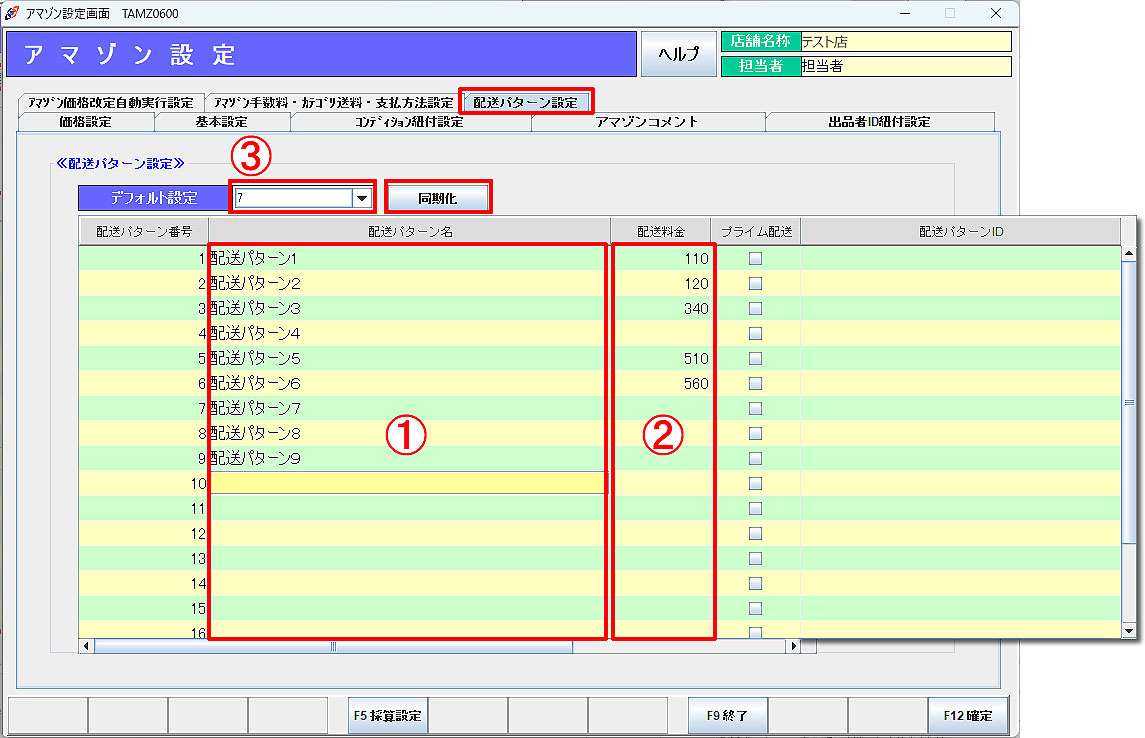
Task: Click the デフォルト設定 combo box field
Action: point(294,198)
